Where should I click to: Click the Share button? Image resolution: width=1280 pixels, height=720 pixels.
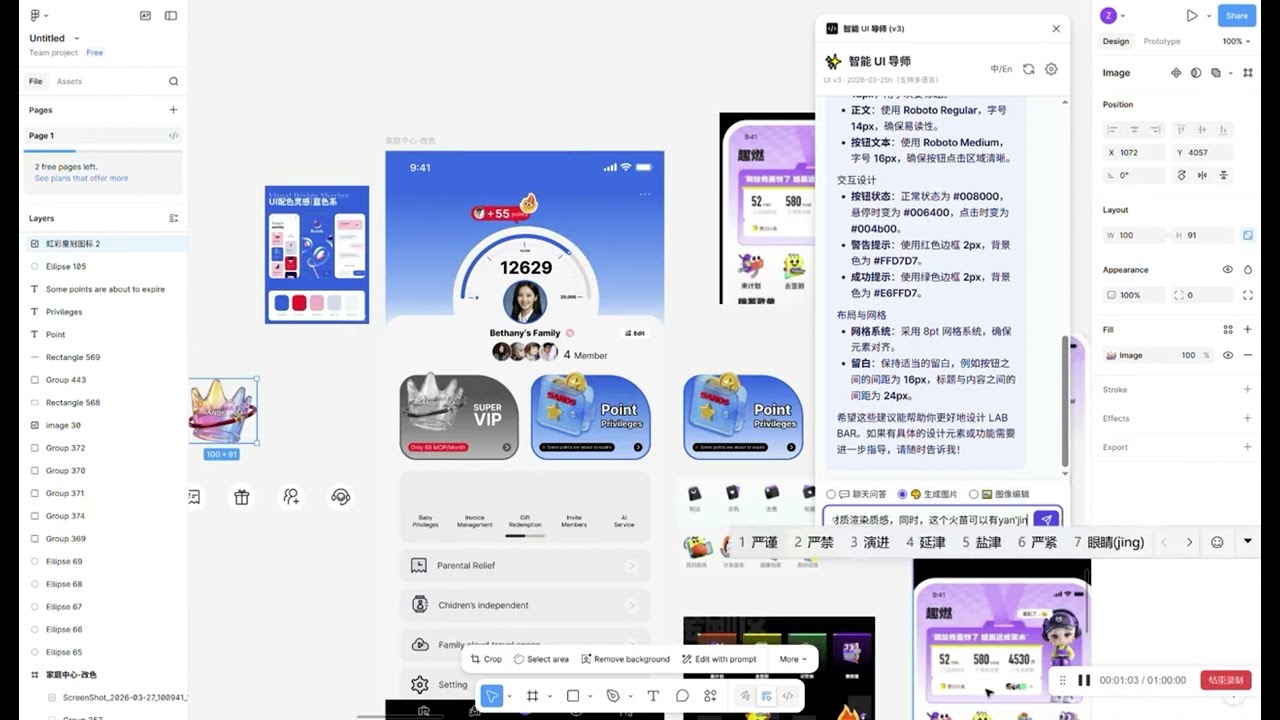tap(1237, 15)
